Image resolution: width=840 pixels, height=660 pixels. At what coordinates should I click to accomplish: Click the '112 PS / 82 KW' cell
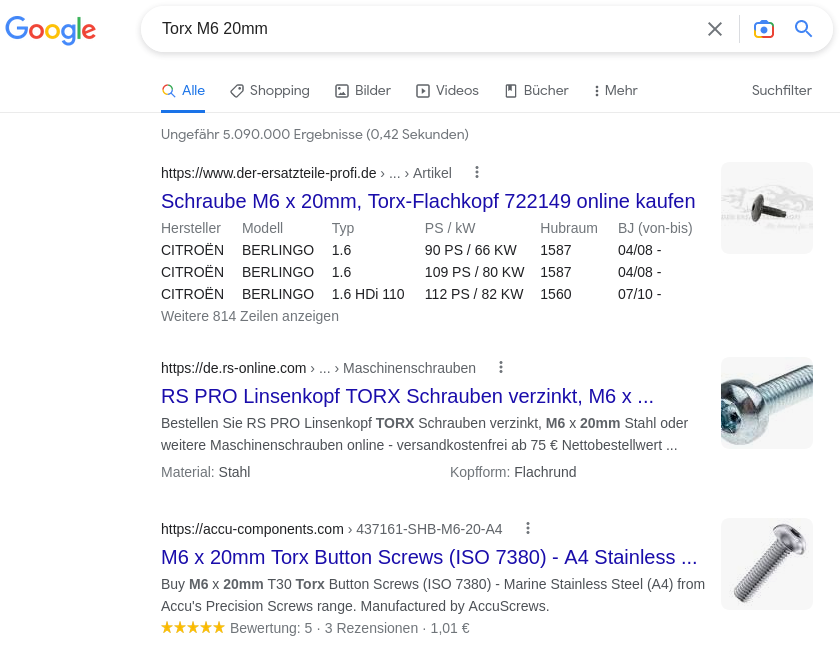point(474,295)
